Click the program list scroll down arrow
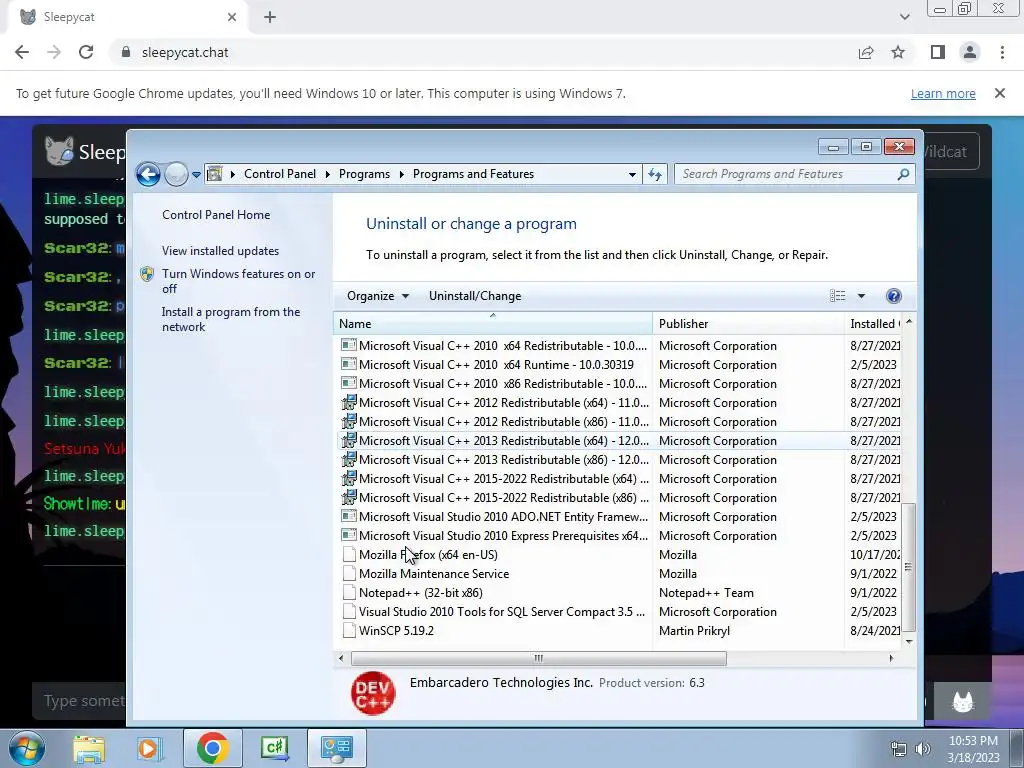The image size is (1024, 768). (x=908, y=642)
